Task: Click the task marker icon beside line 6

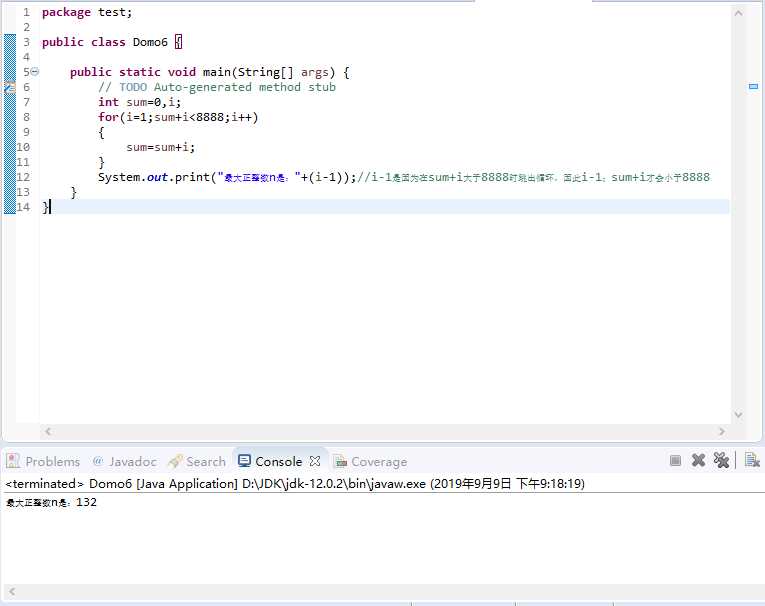Action: coord(10,87)
